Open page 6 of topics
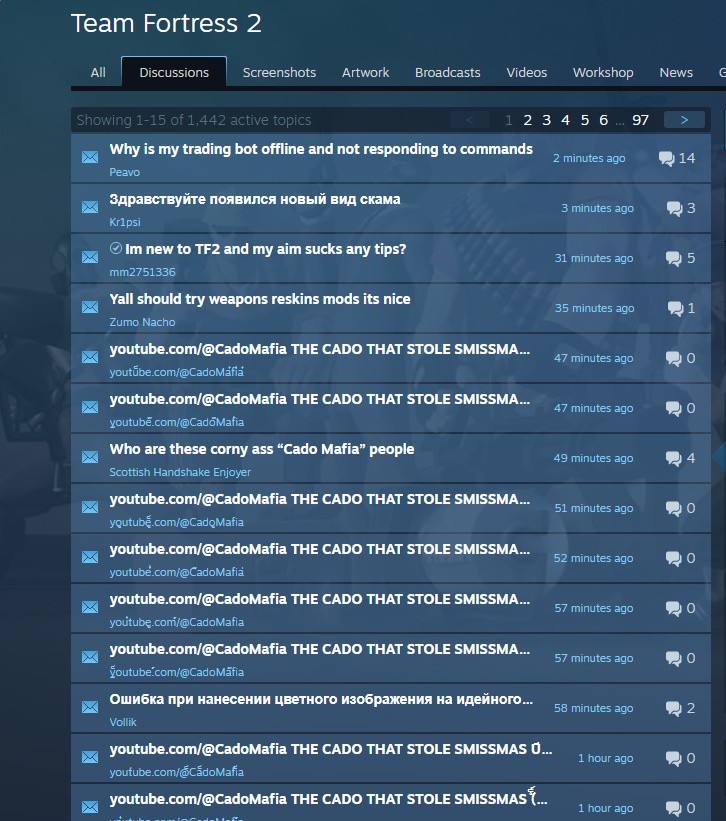The height and width of the screenshot is (821, 726). [x=604, y=120]
